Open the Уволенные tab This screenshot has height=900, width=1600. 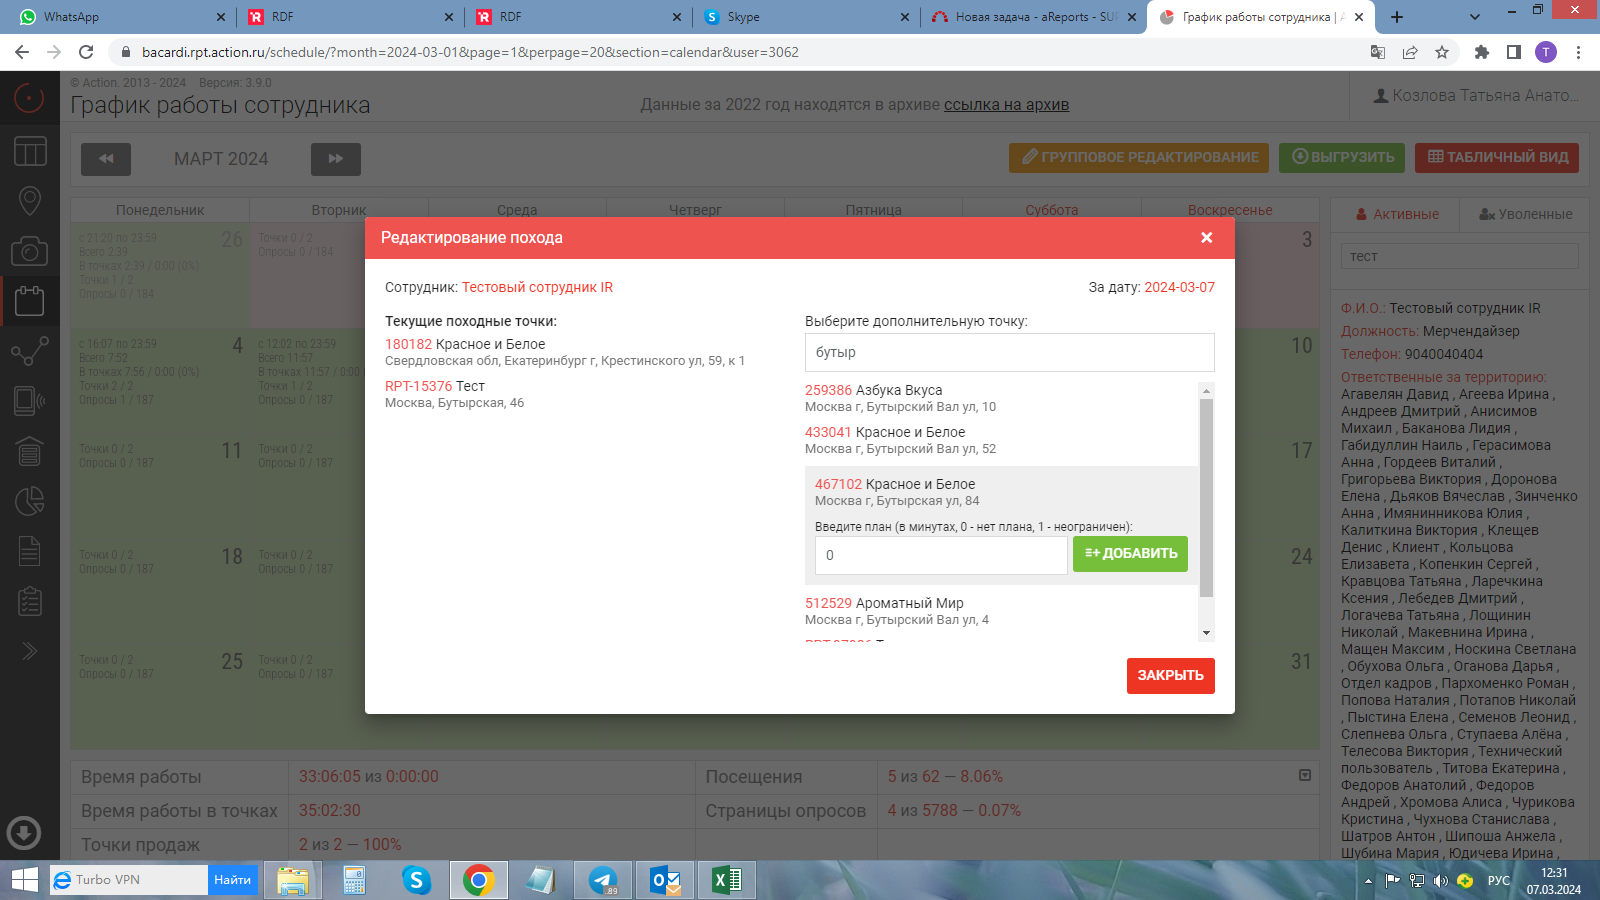(x=1525, y=214)
